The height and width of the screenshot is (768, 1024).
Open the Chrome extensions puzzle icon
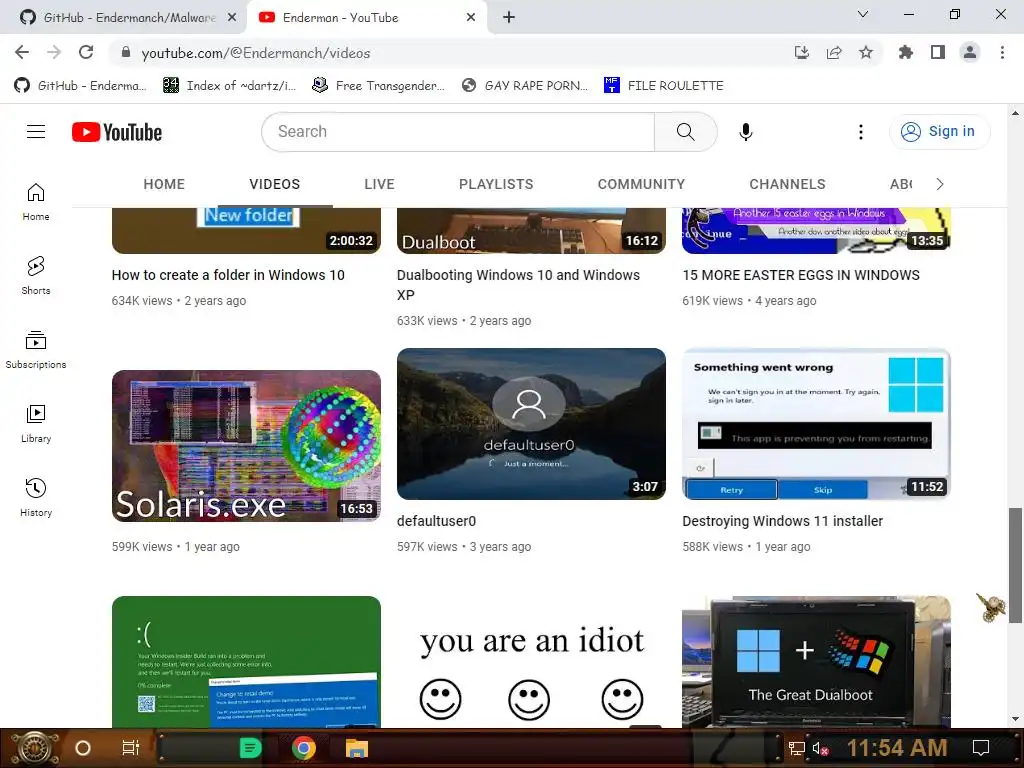(906, 52)
